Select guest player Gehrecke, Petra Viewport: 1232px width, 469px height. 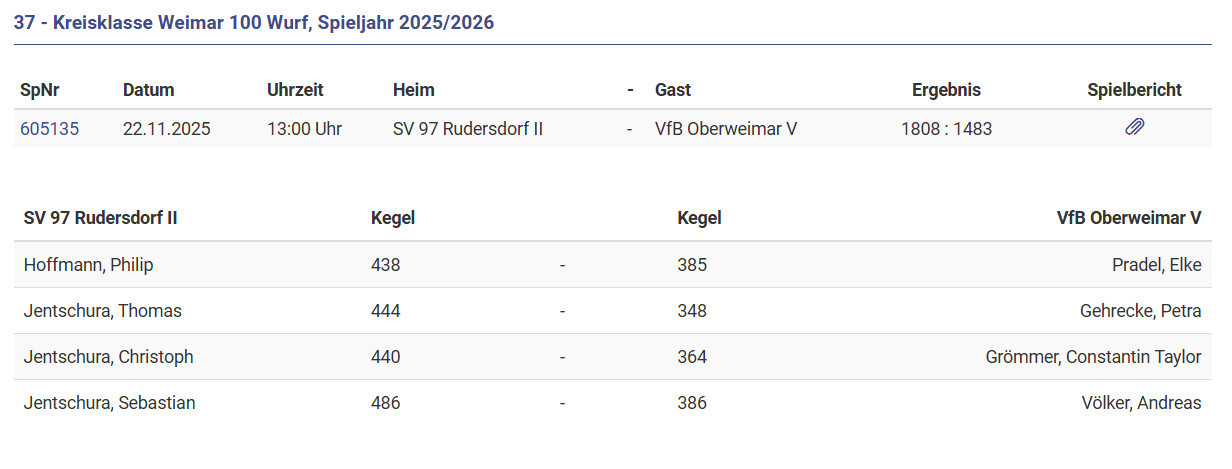(x=1140, y=311)
